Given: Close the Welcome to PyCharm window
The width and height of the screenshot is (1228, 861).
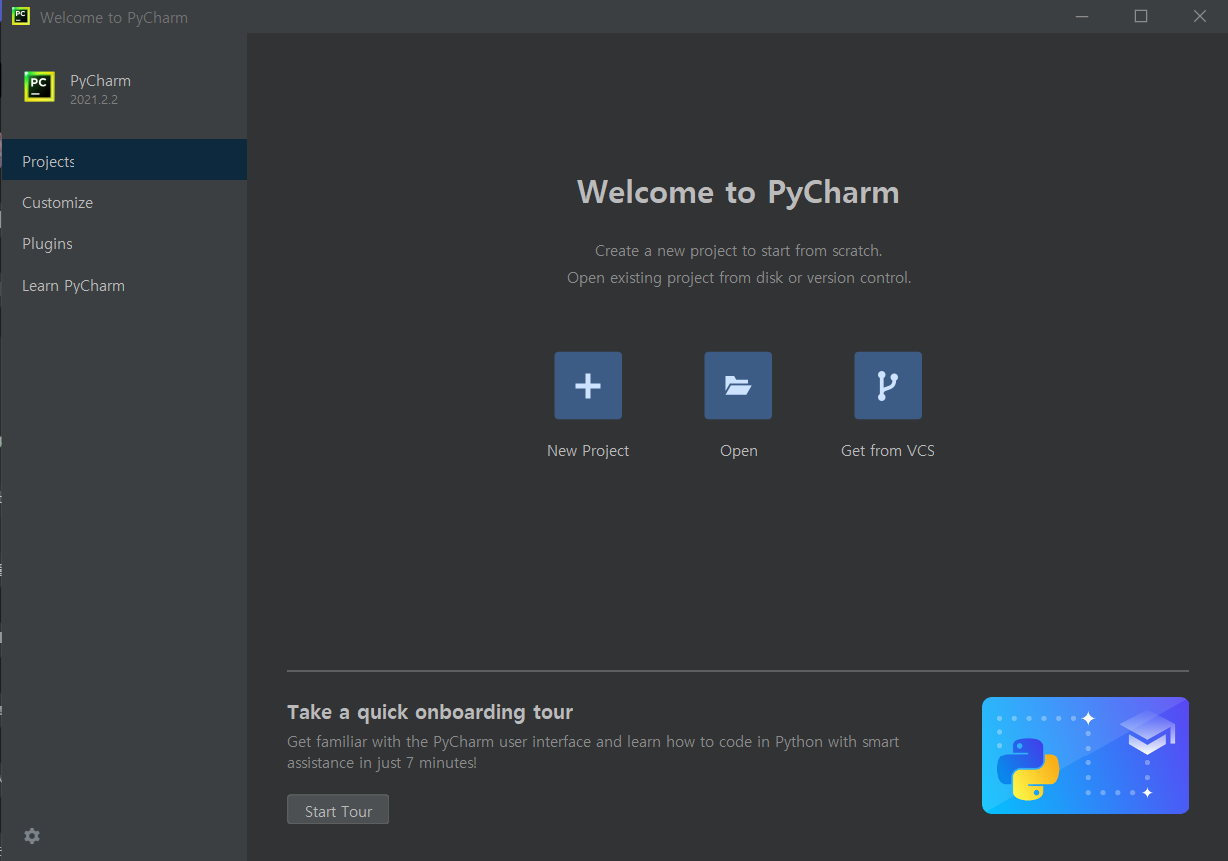Looking at the screenshot, I should click(x=1199, y=16).
